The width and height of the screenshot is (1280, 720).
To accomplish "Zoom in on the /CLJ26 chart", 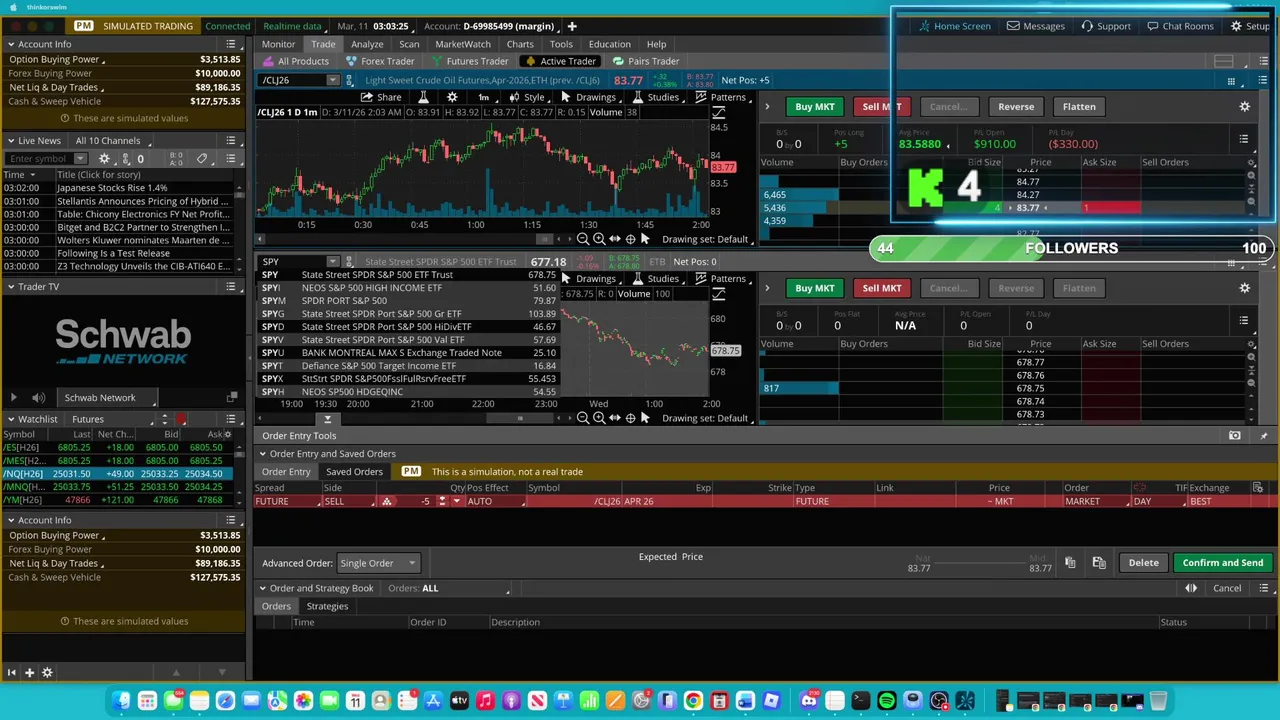I will pyautogui.click(x=599, y=239).
